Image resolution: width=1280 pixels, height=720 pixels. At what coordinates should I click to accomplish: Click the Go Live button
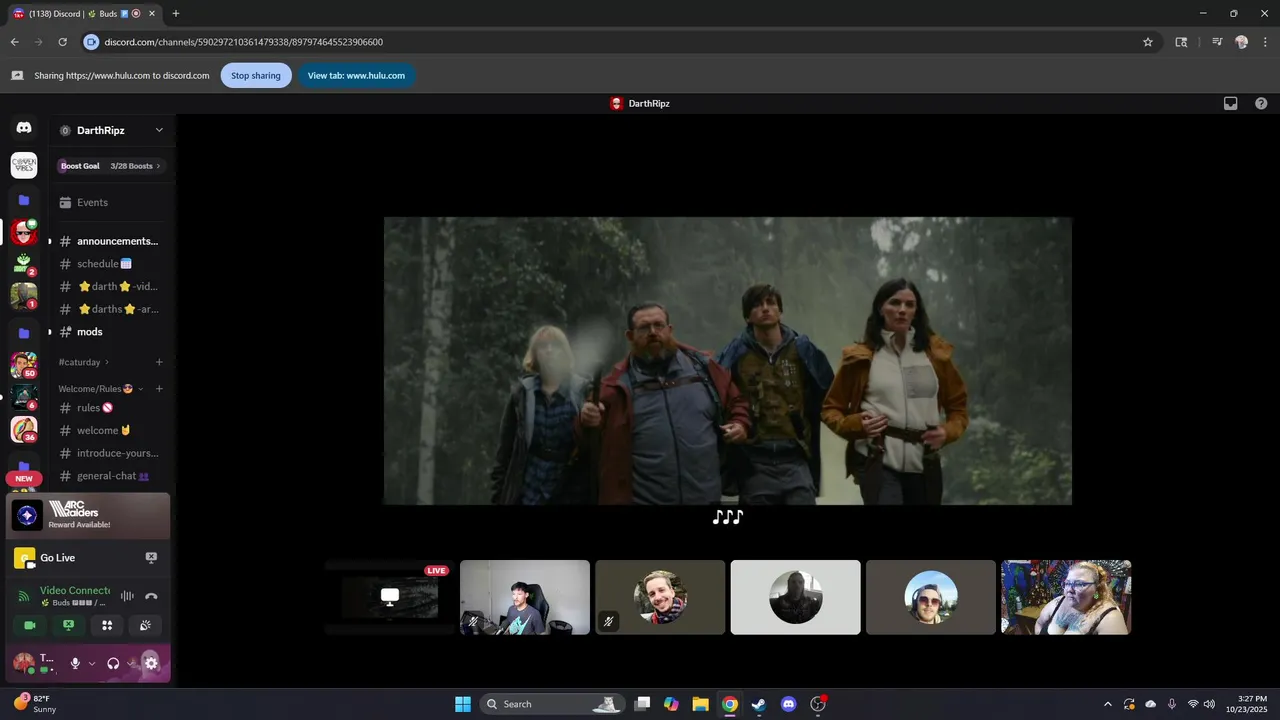(x=58, y=558)
